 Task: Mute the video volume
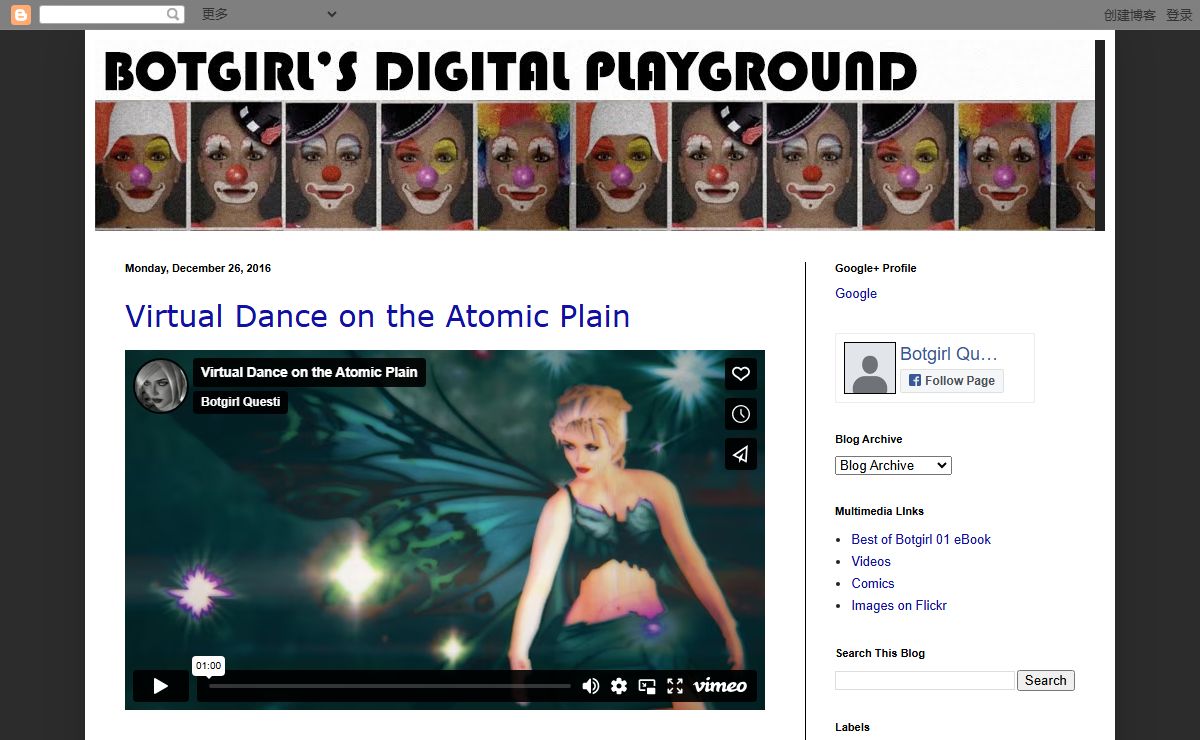[x=591, y=686]
